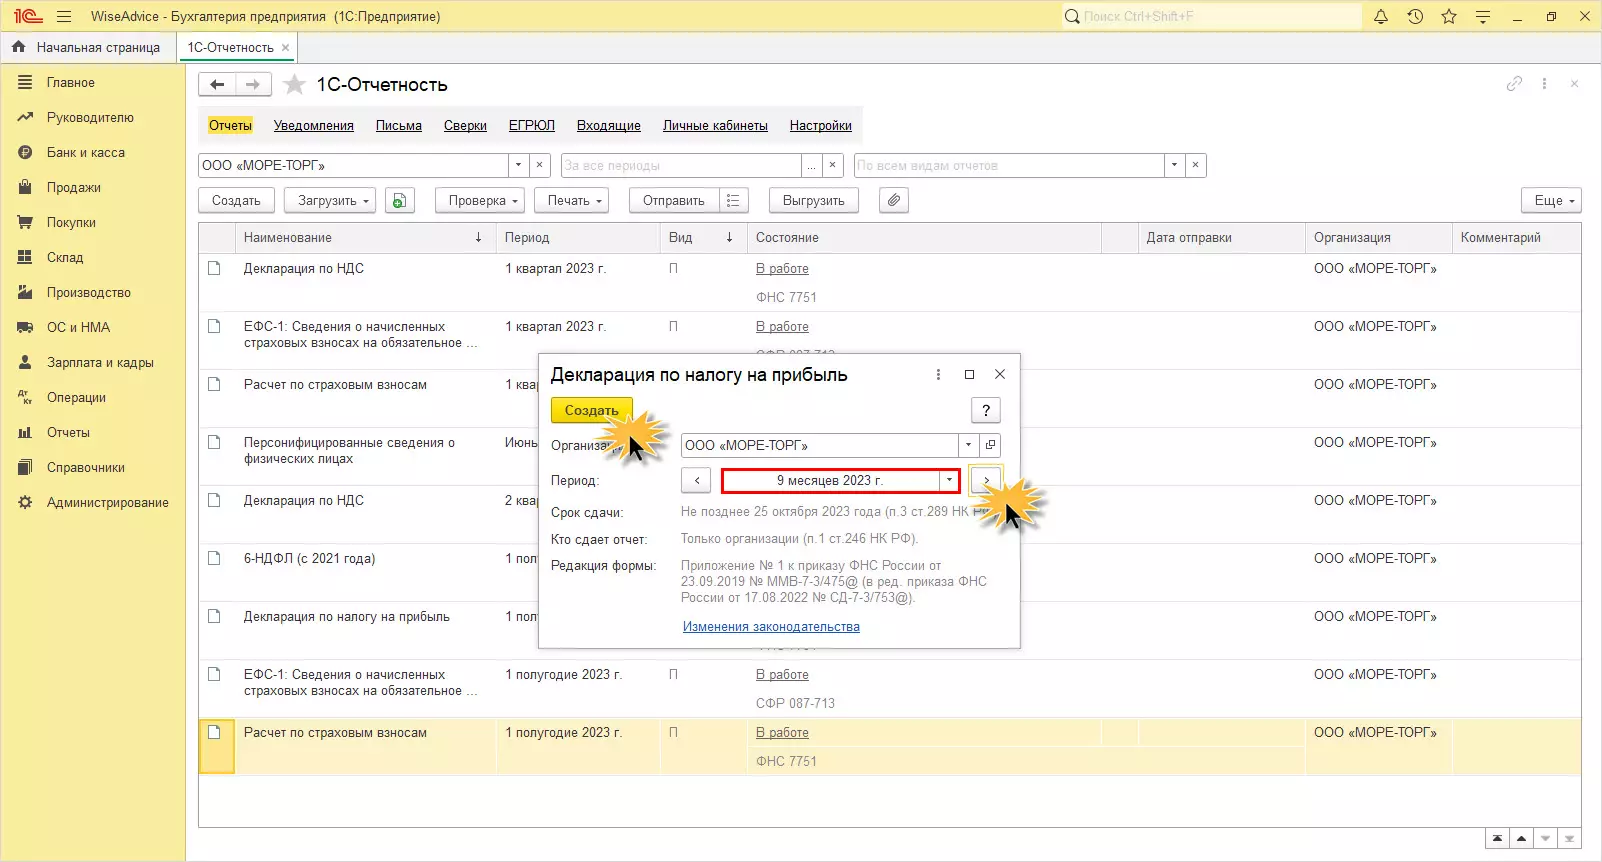Image resolution: width=1602 pixels, height=862 pixels.
Task: Open В работе status of first НДС row
Action: tap(782, 268)
